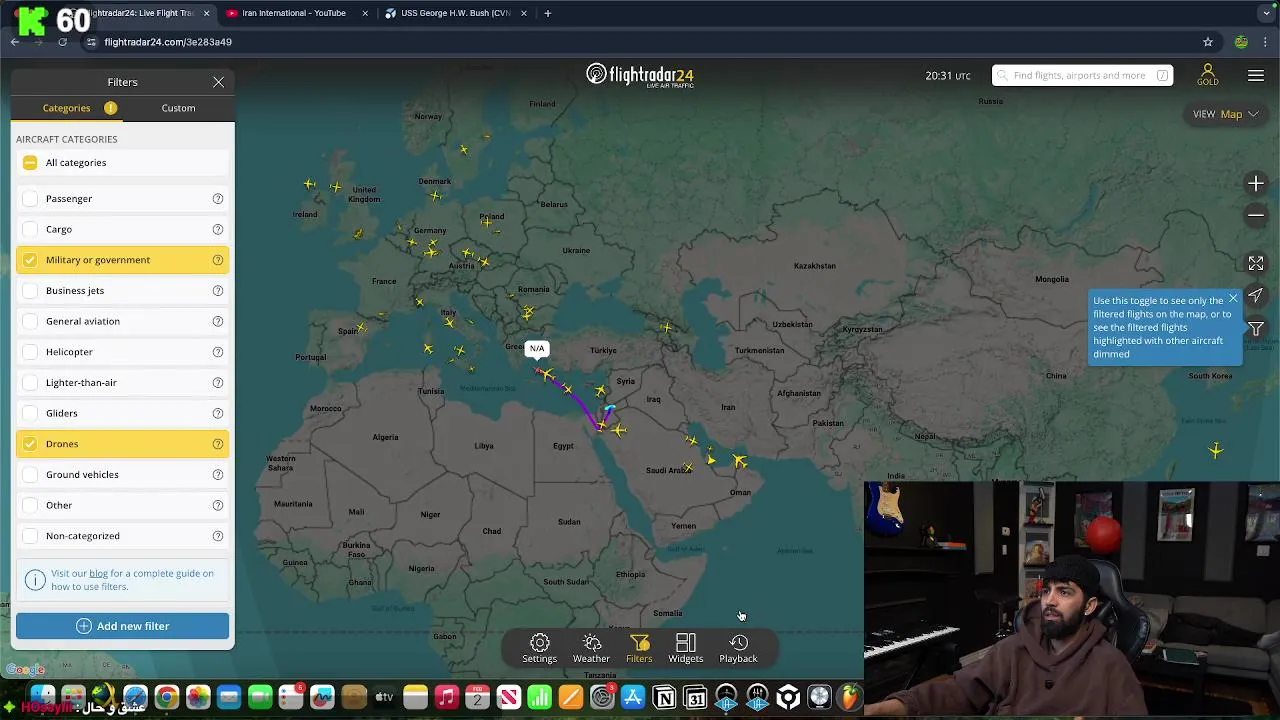Uncheck the Drones category
Viewport: 1280px width, 720px height.
[30, 444]
